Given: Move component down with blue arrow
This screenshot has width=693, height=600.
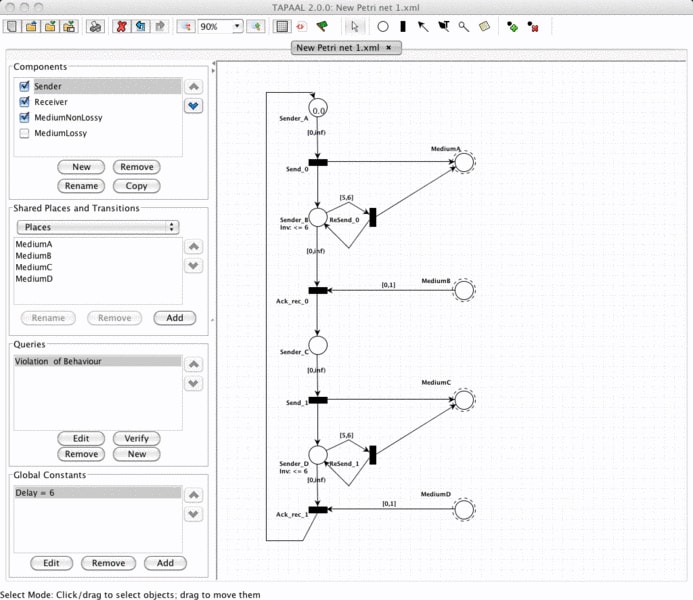Looking at the screenshot, I should 194,106.
